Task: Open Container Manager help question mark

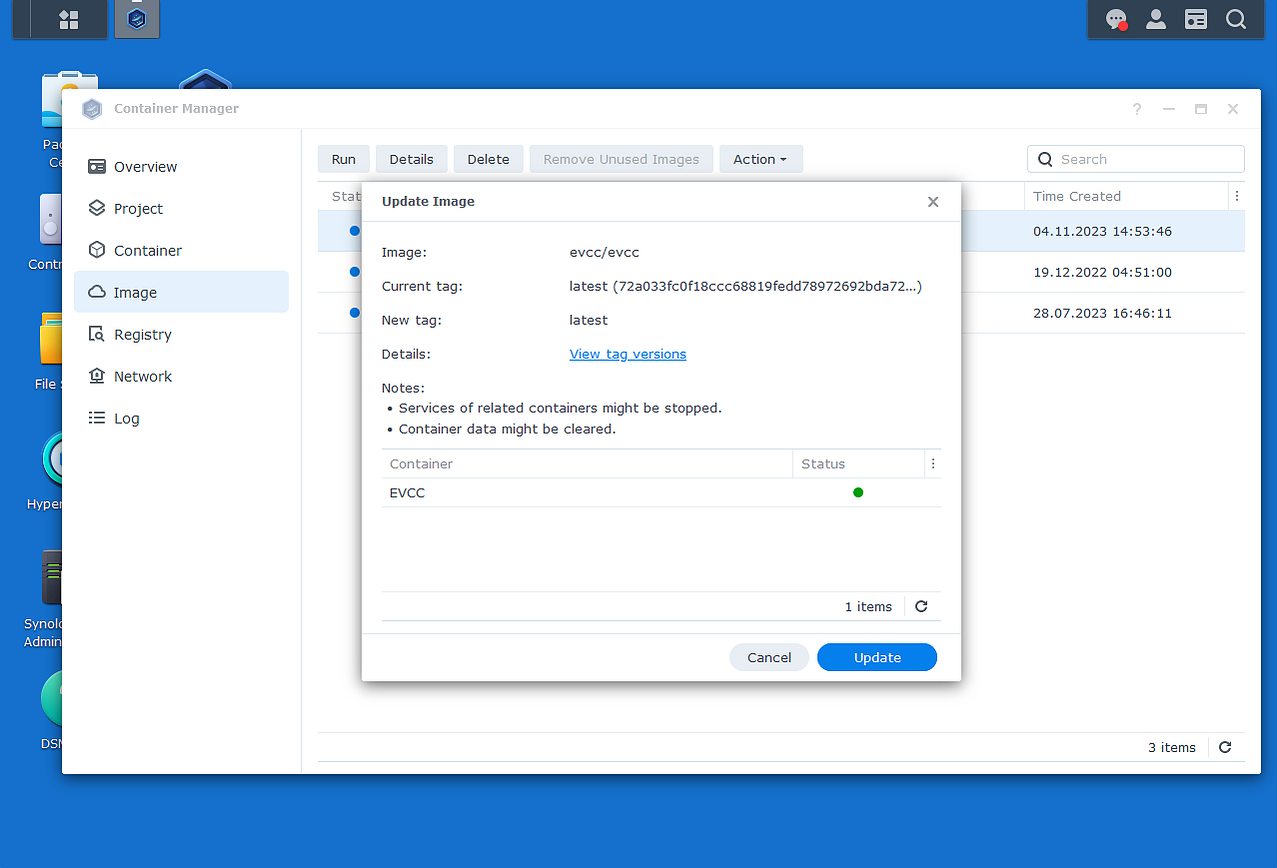Action: (x=1137, y=109)
